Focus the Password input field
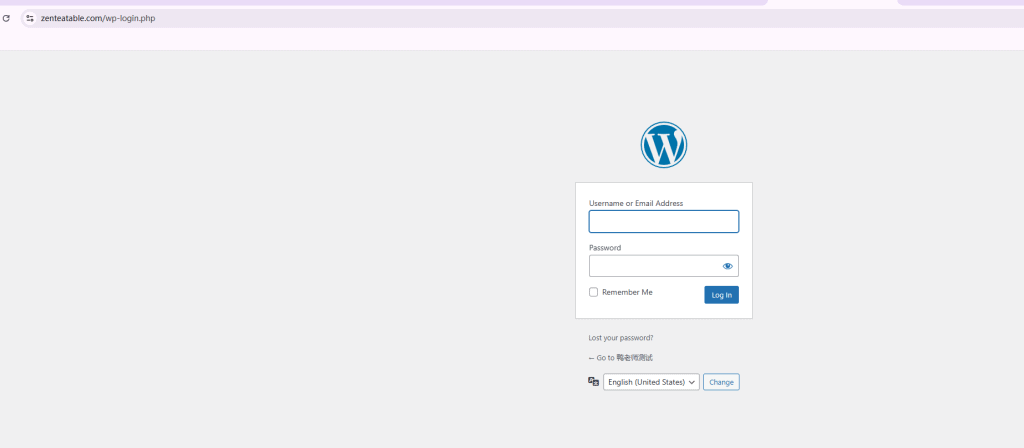 click(x=664, y=266)
